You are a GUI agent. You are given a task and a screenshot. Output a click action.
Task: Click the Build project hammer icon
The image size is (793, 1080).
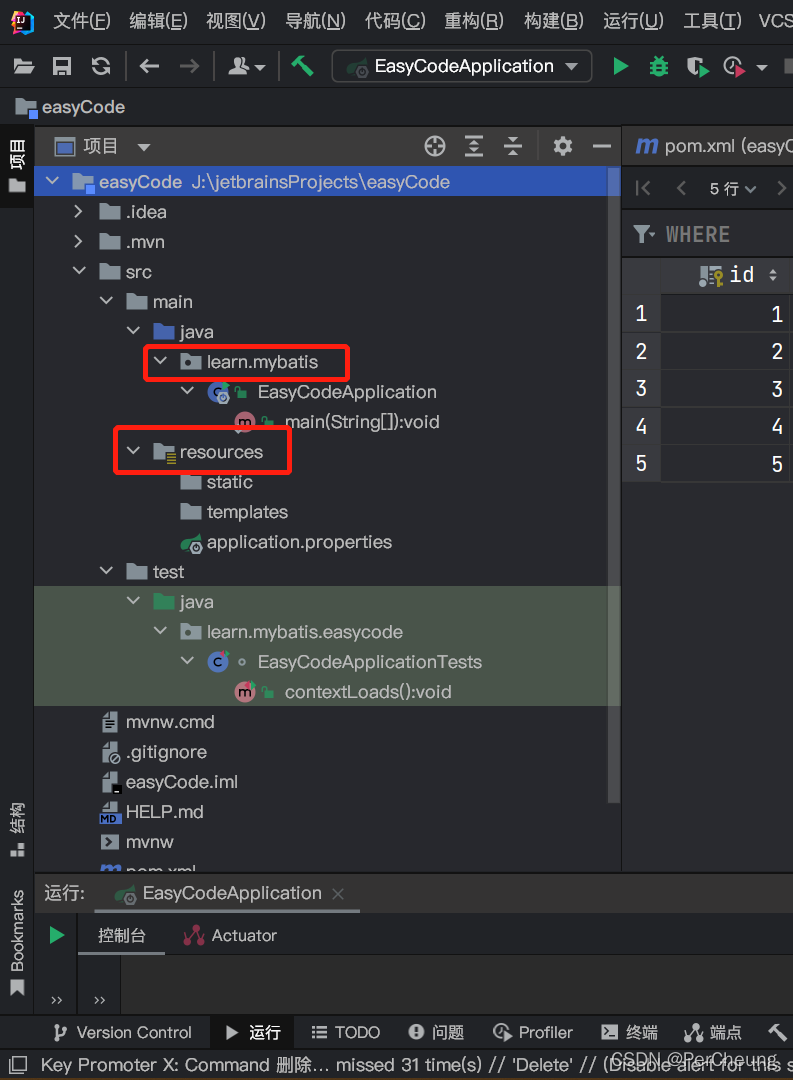(x=302, y=66)
